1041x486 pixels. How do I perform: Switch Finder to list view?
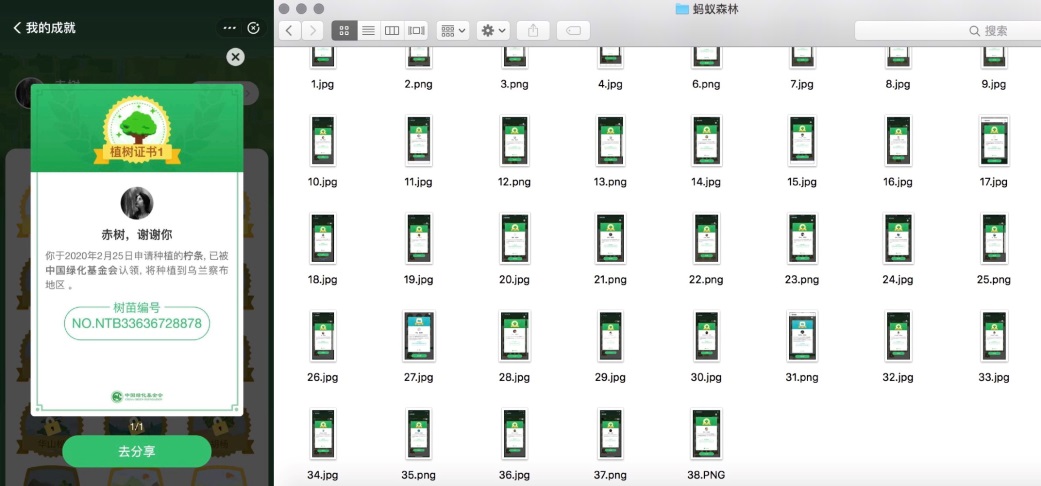[368, 31]
